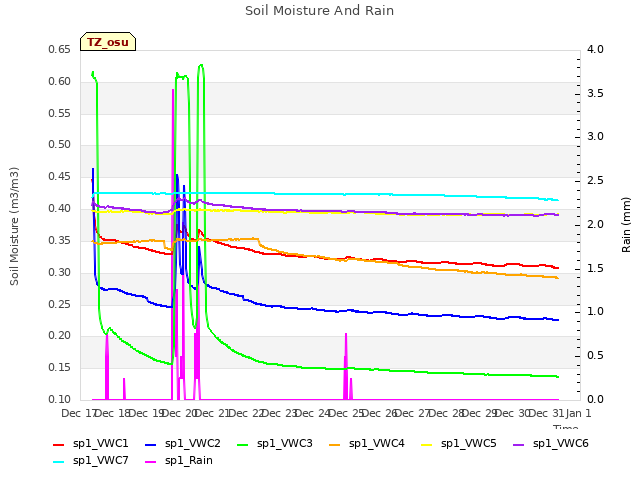Click the Dec 23 x-axis tick label

point(281,413)
